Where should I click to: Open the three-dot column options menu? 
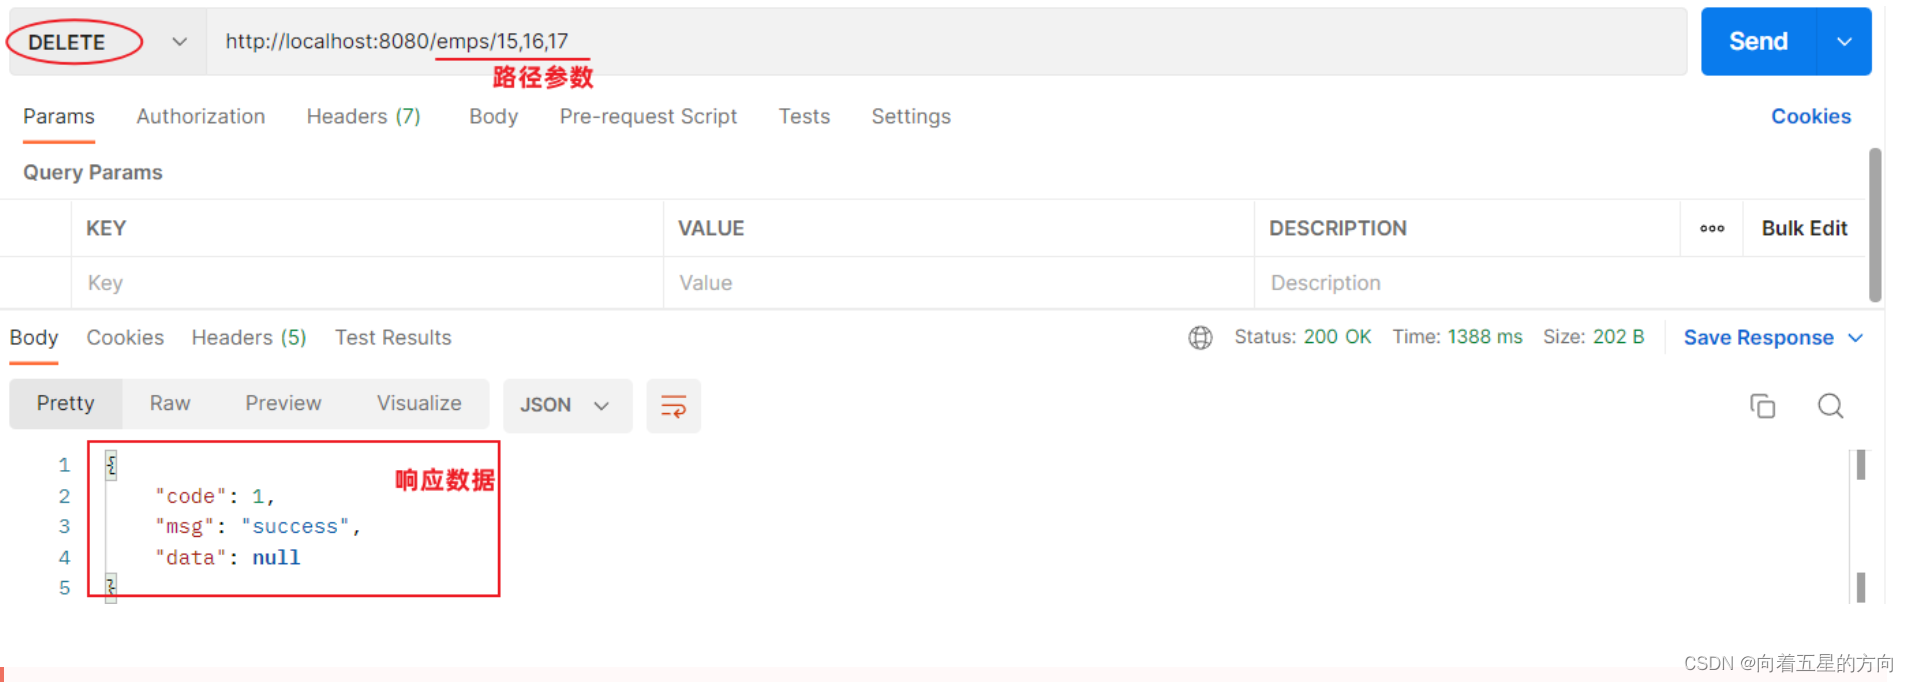pyautogui.click(x=1712, y=229)
